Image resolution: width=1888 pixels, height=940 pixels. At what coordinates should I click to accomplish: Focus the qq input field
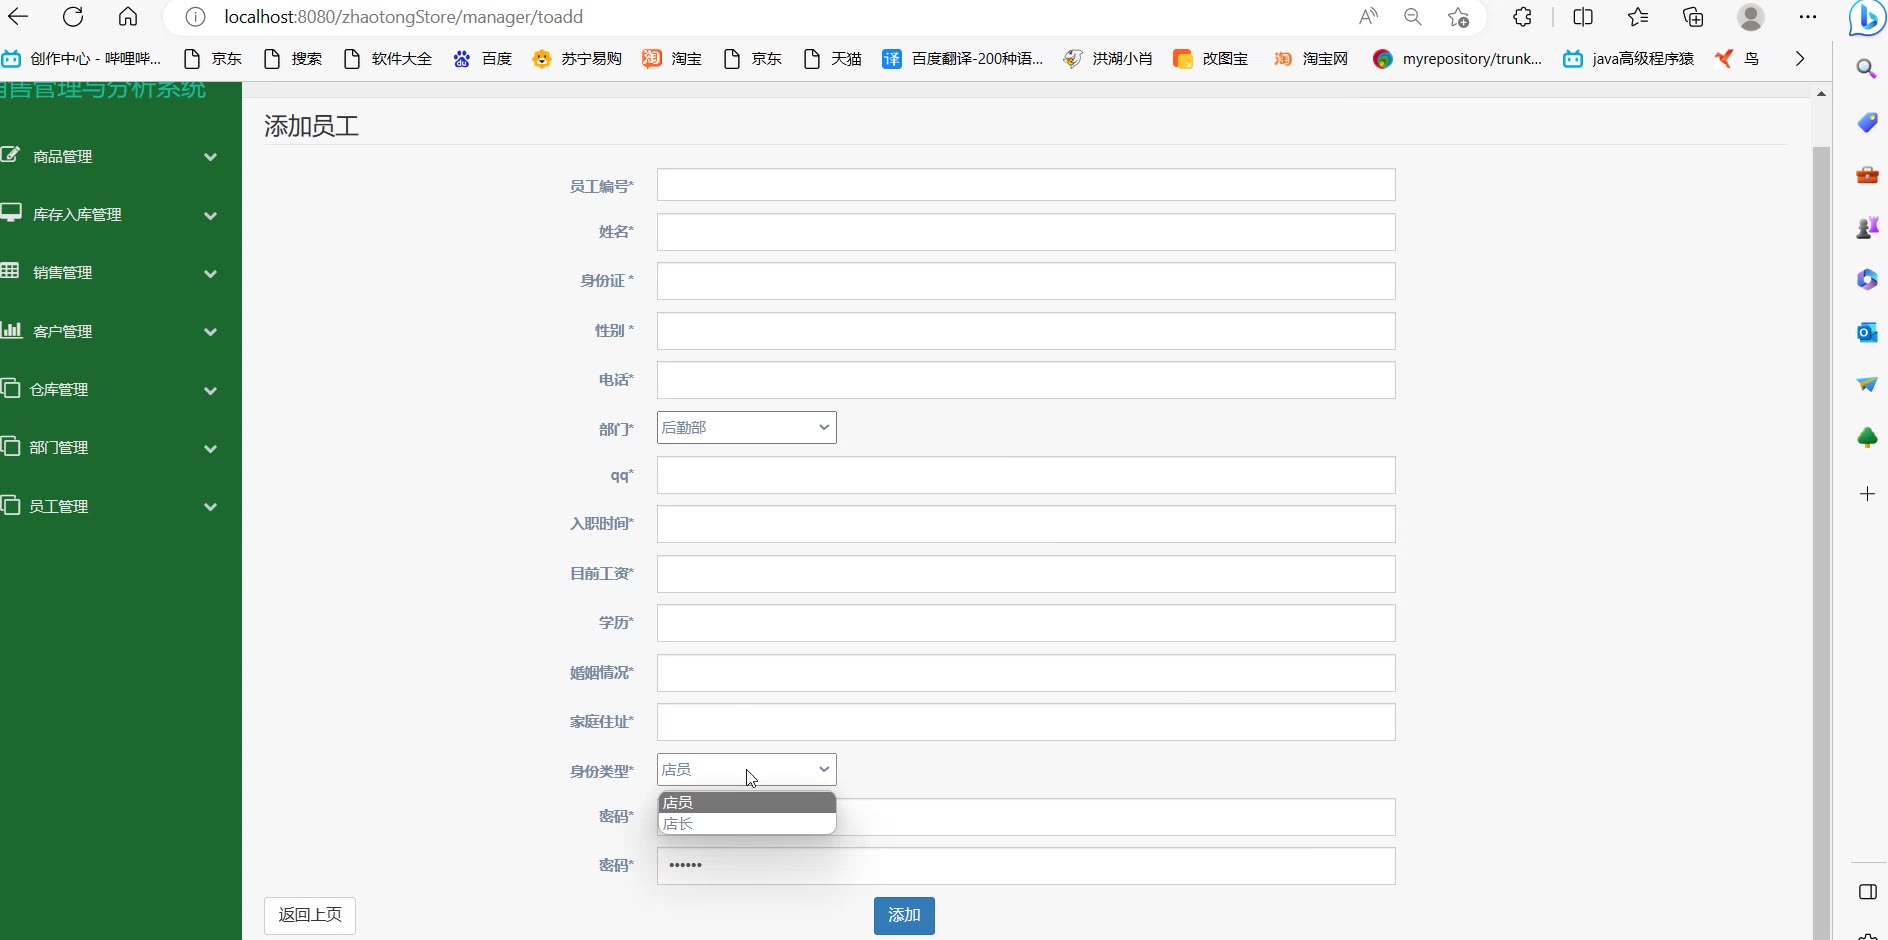click(x=1026, y=475)
